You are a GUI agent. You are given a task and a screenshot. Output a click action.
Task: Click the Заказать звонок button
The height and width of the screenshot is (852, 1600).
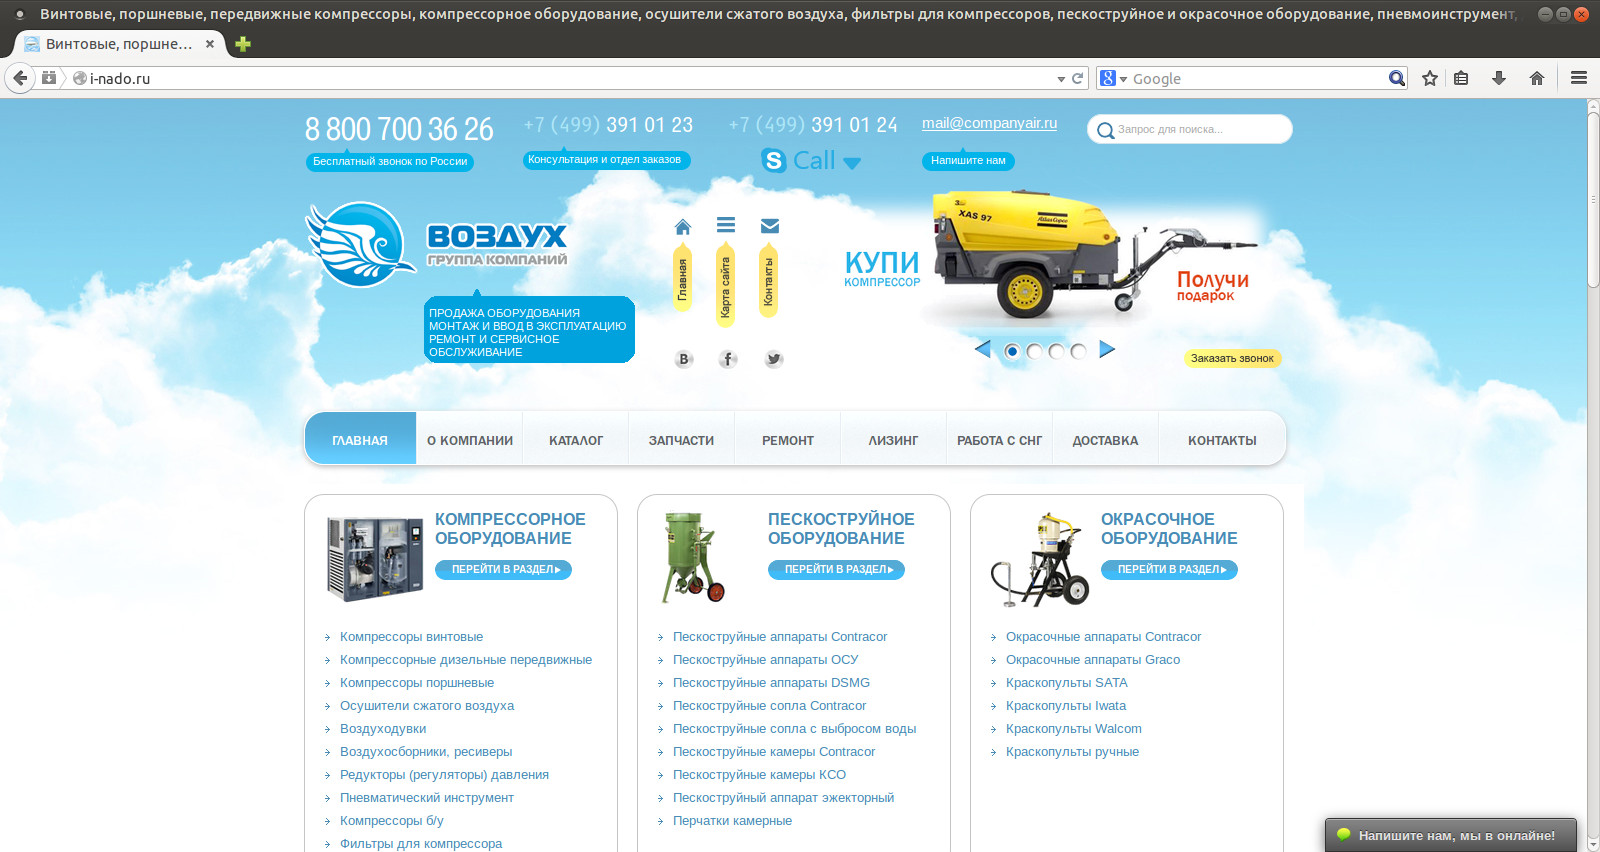click(1232, 358)
